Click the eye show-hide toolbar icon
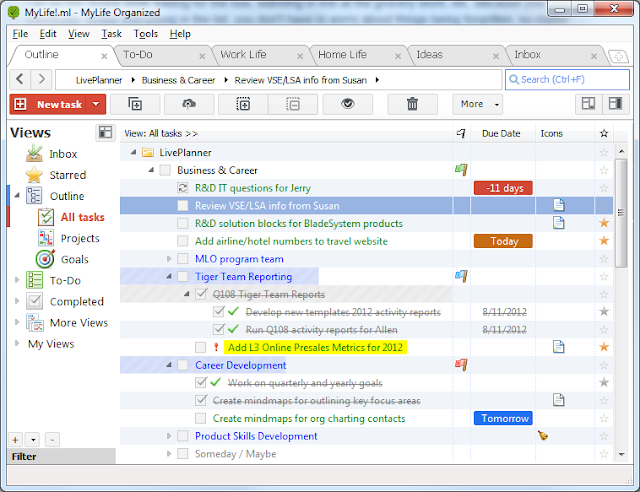The width and height of the screenshot is (640, 492). (x=347, y=105)
